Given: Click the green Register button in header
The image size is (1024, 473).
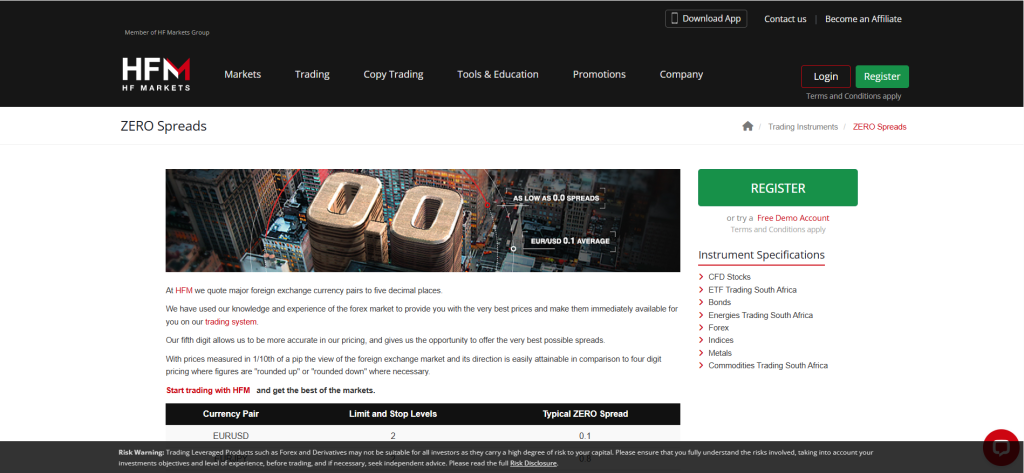Looking at the screenshot, I should [x=882, y=76].
